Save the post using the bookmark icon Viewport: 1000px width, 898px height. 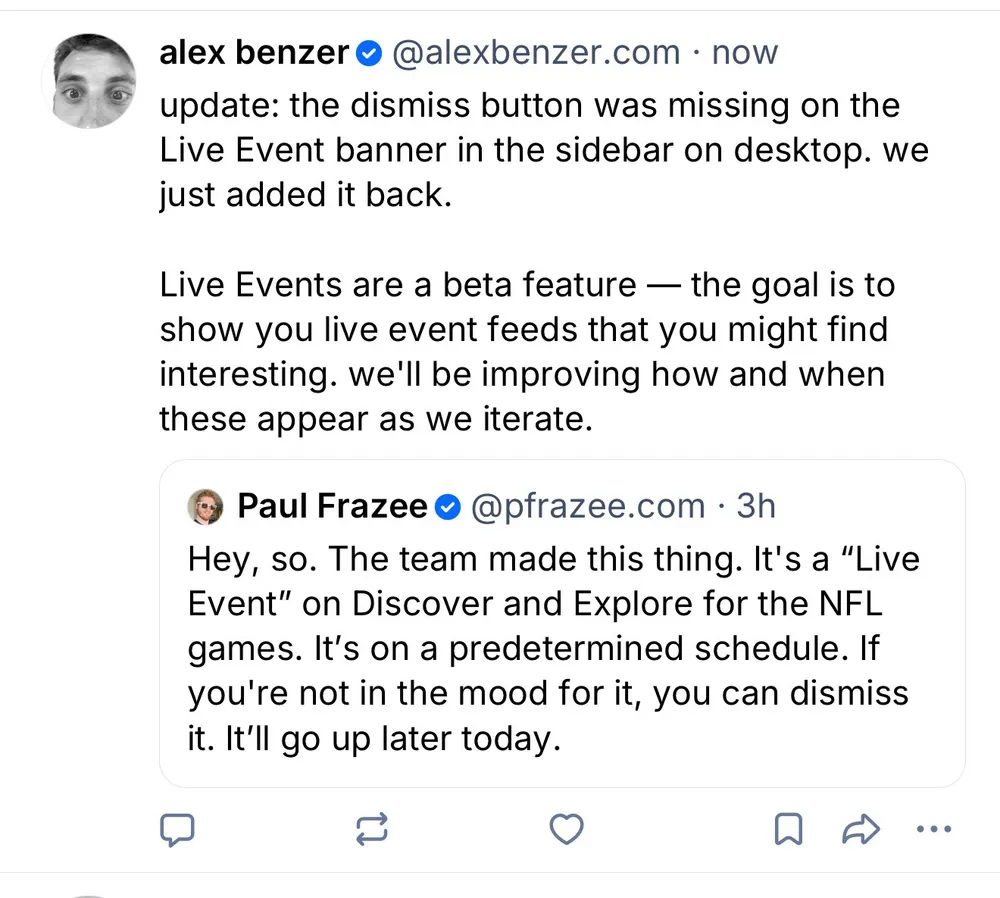click(789, 828)
